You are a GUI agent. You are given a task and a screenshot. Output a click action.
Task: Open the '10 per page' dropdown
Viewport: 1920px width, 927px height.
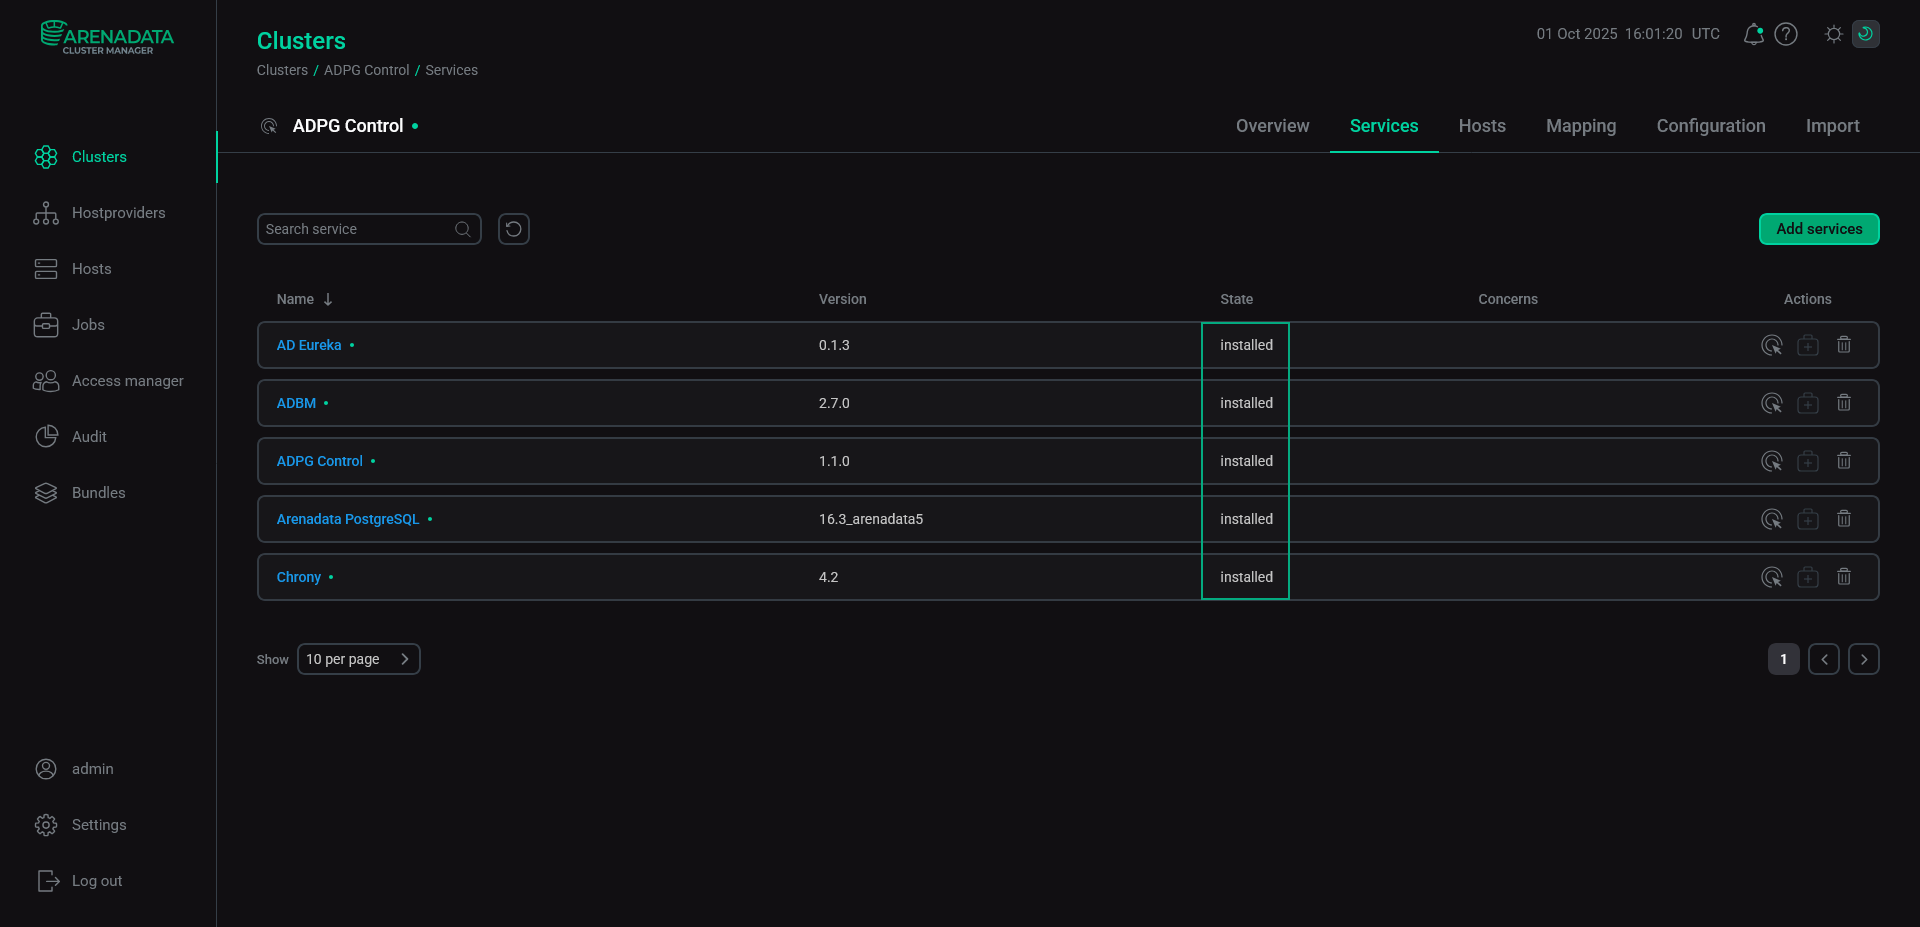(x=358, y=659)
